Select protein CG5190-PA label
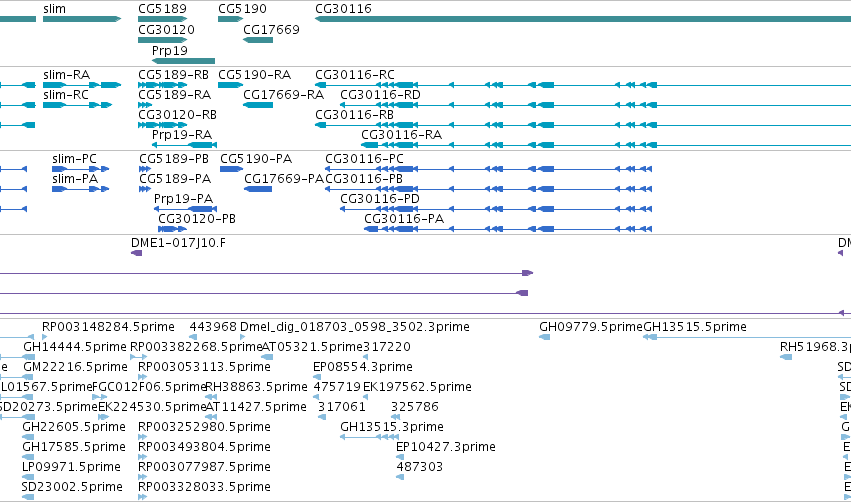 (256, 158)
